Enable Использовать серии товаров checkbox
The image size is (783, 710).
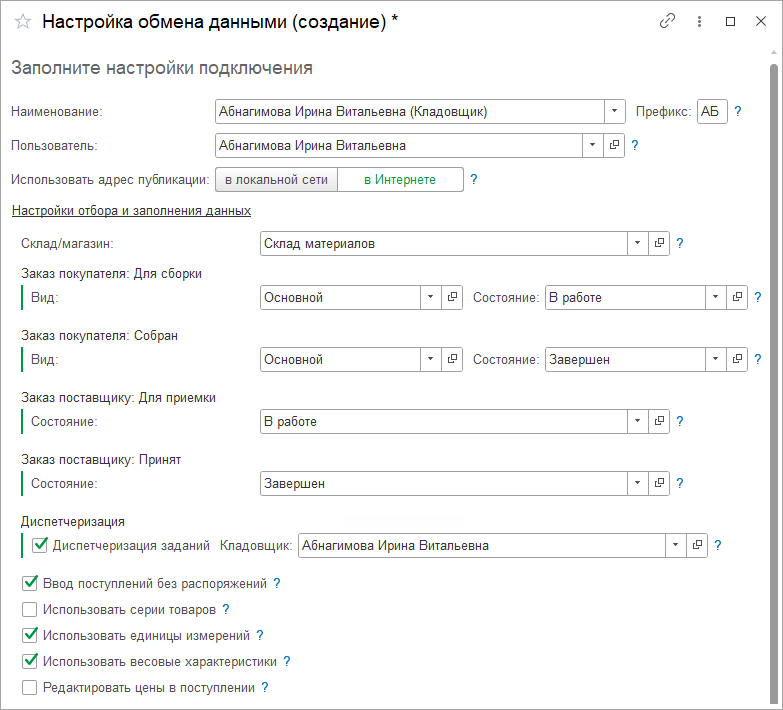30,609
